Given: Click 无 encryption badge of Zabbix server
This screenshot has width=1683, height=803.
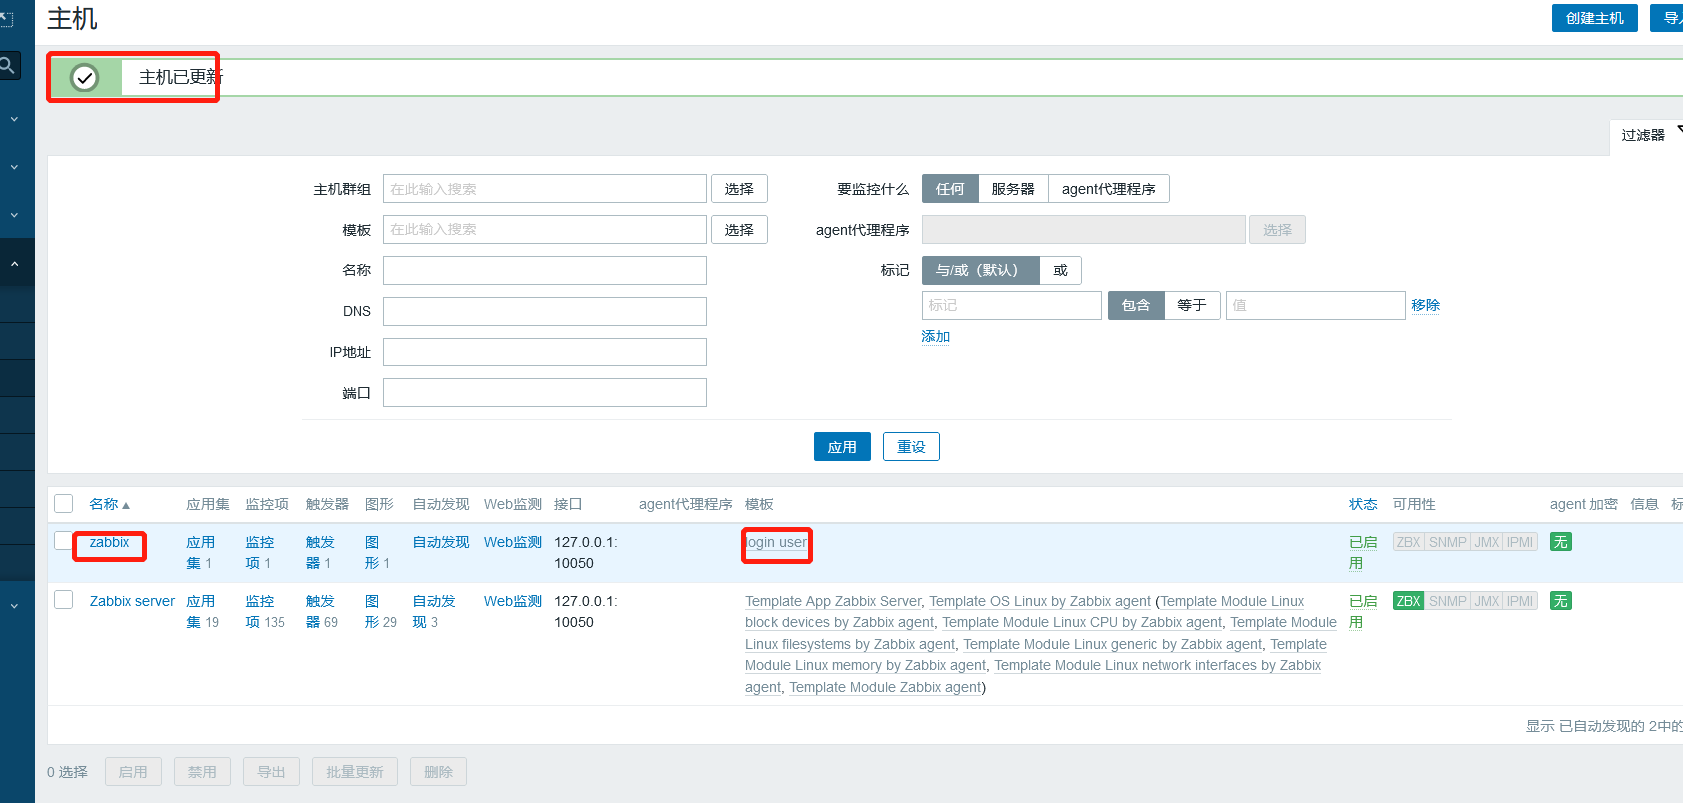Looking at the screenshot, I should click(x=1560, y=601).
